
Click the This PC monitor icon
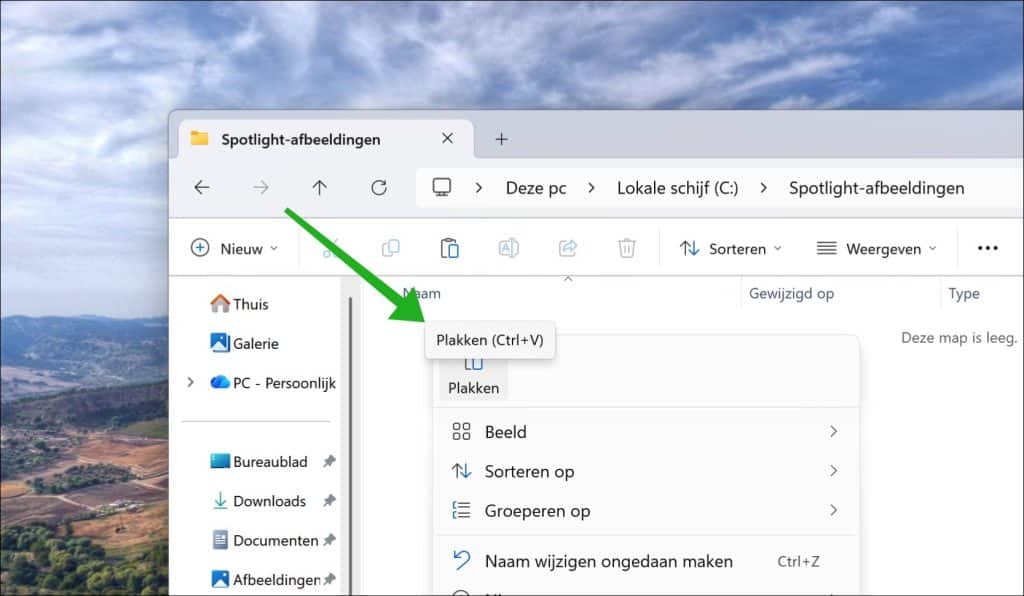pos(442,188)
